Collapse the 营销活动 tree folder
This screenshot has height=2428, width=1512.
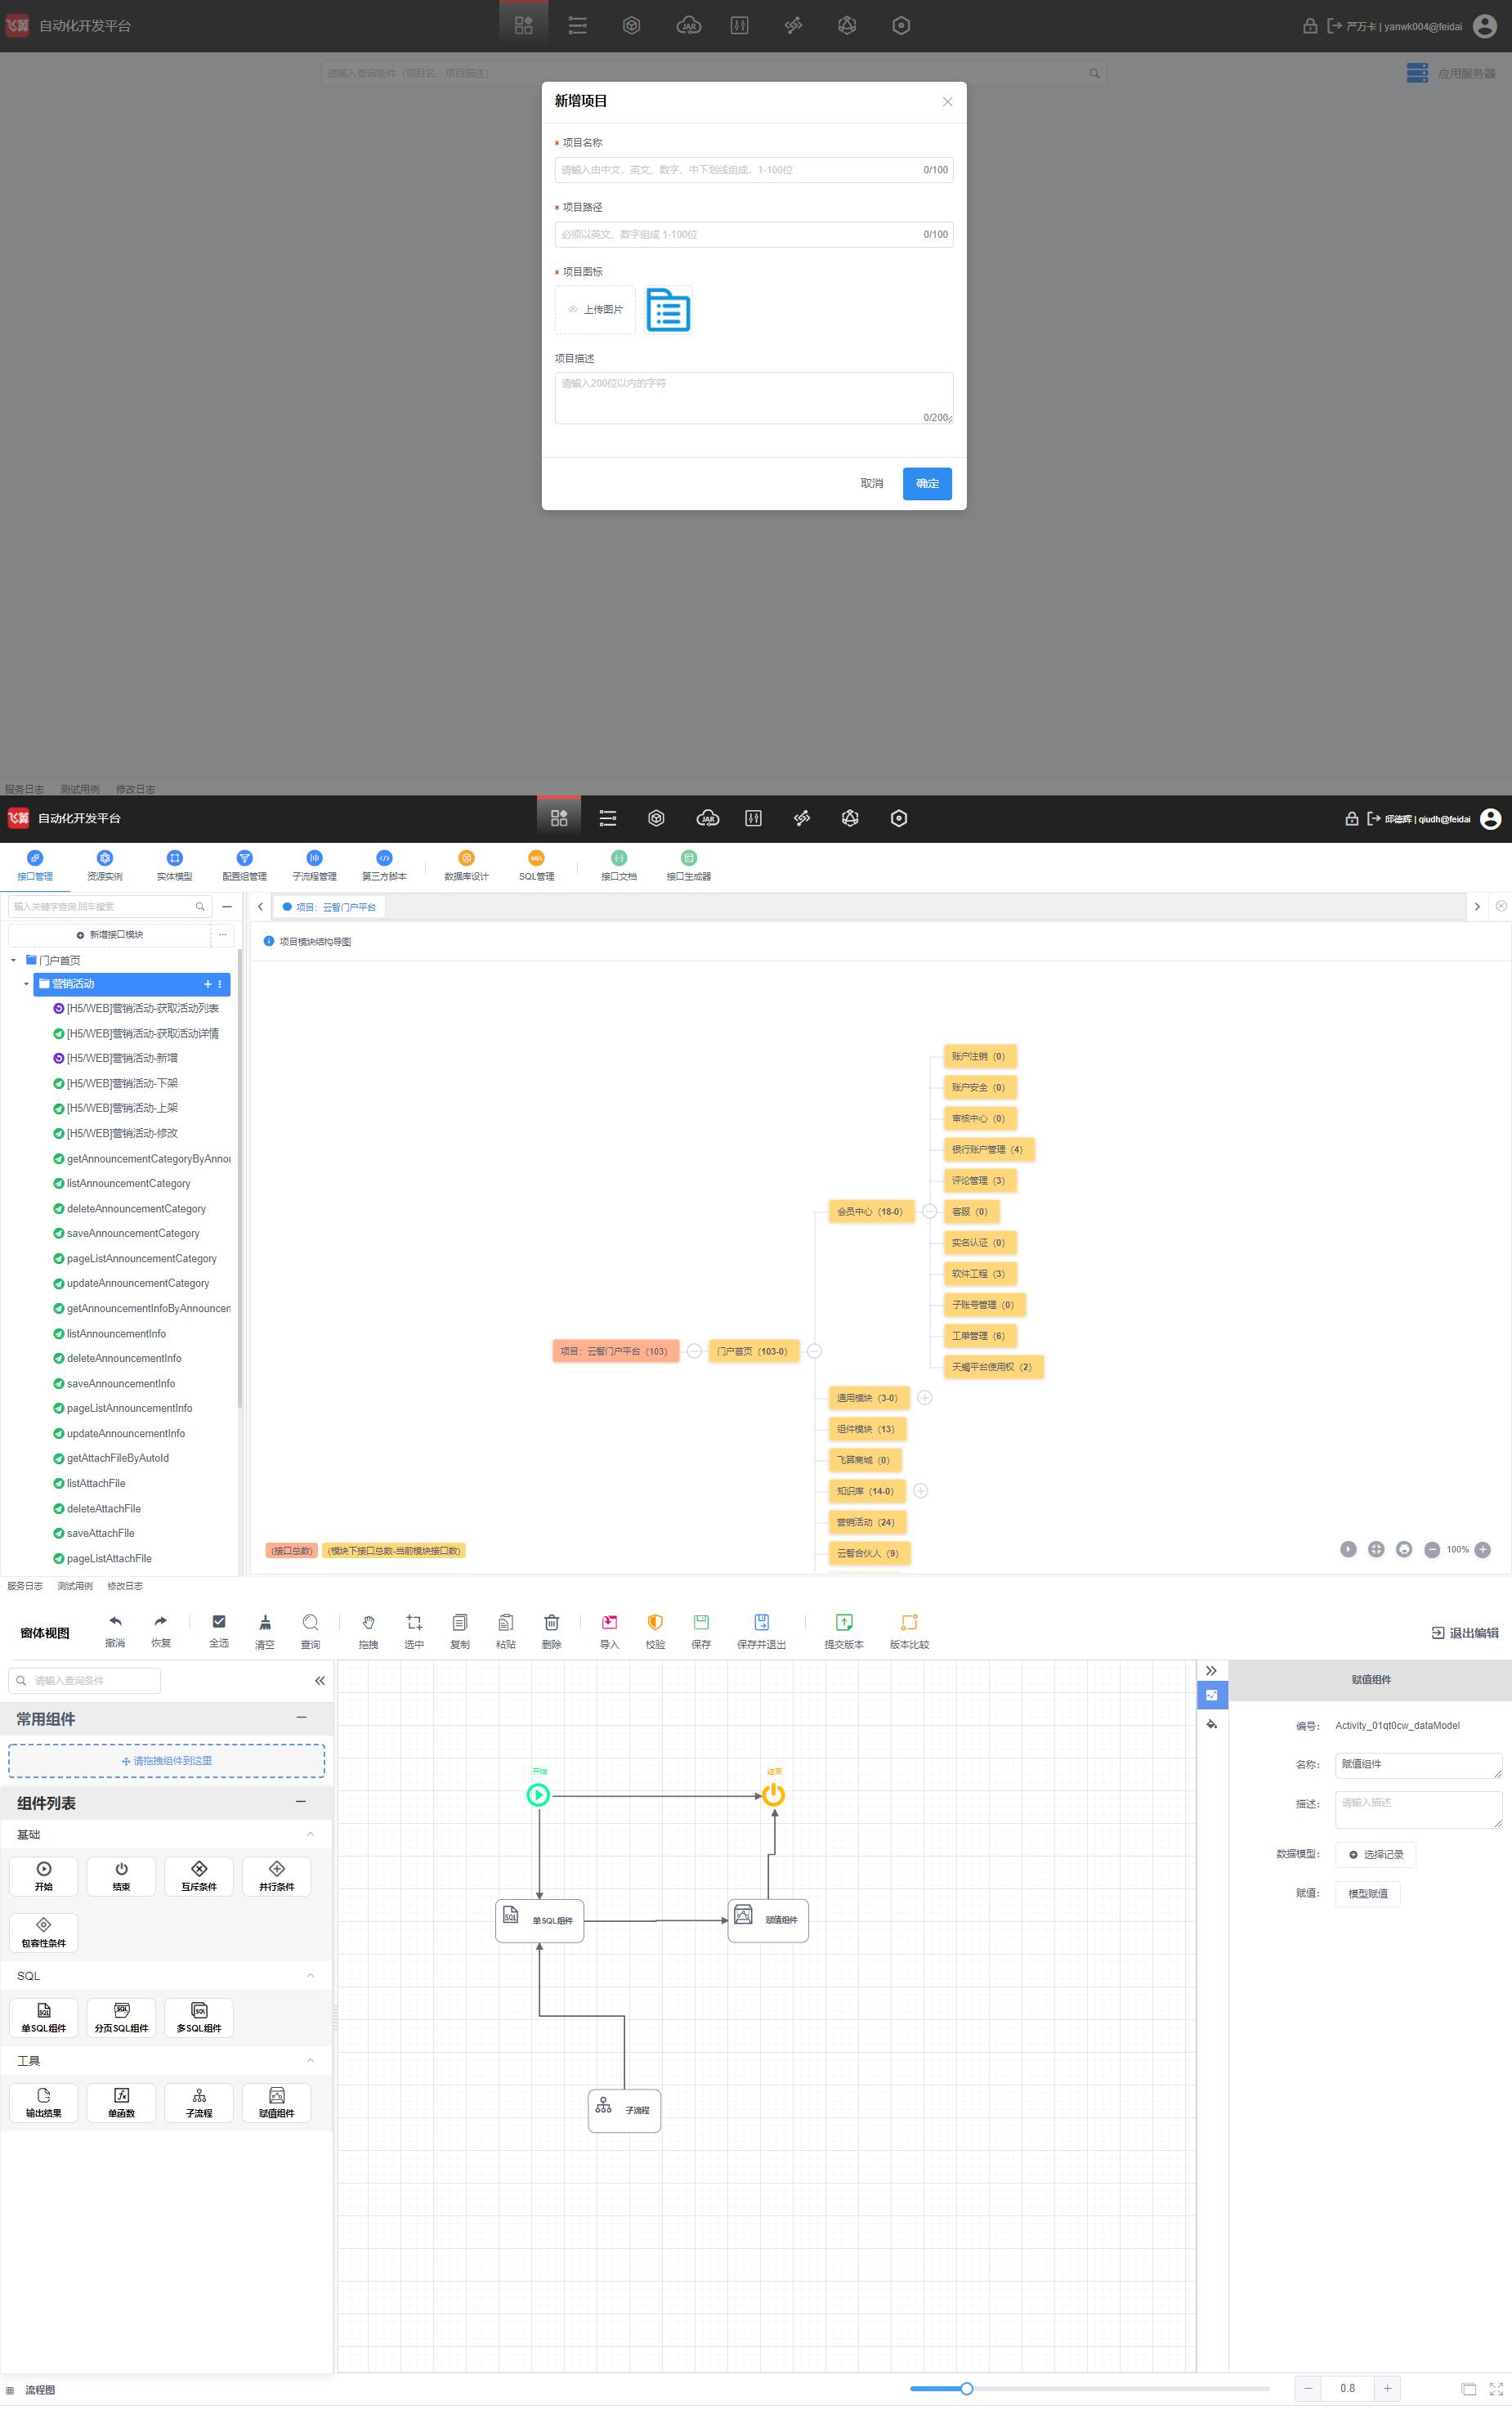[26, 984]
